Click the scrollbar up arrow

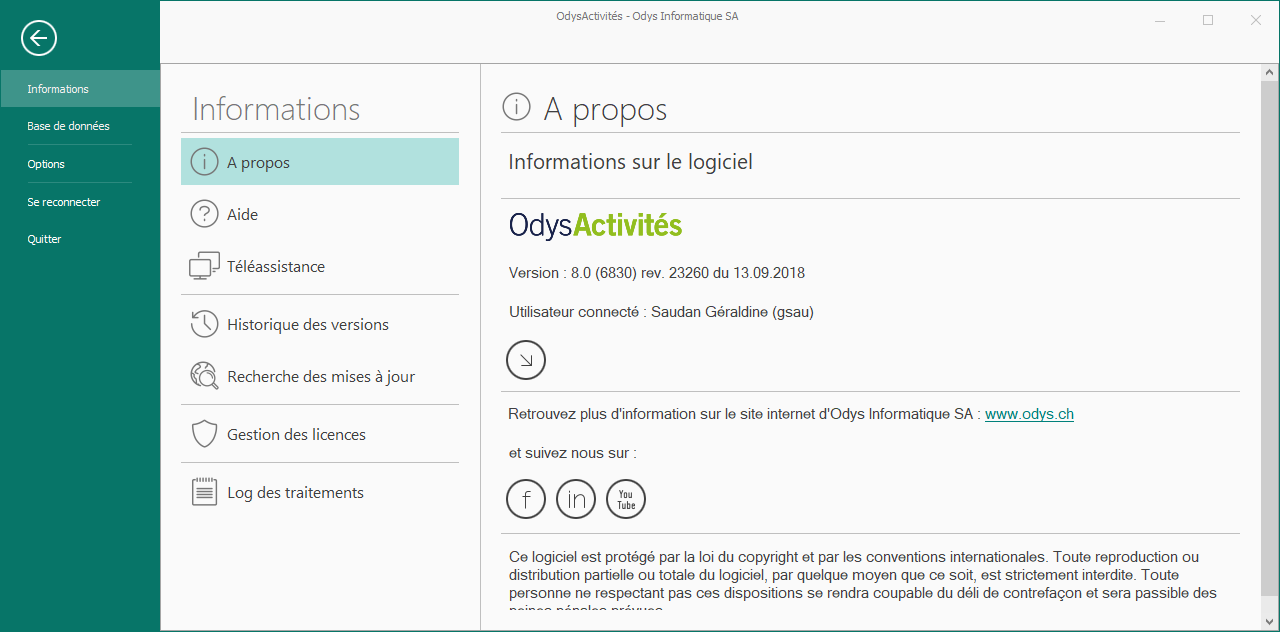point(1269,73)
